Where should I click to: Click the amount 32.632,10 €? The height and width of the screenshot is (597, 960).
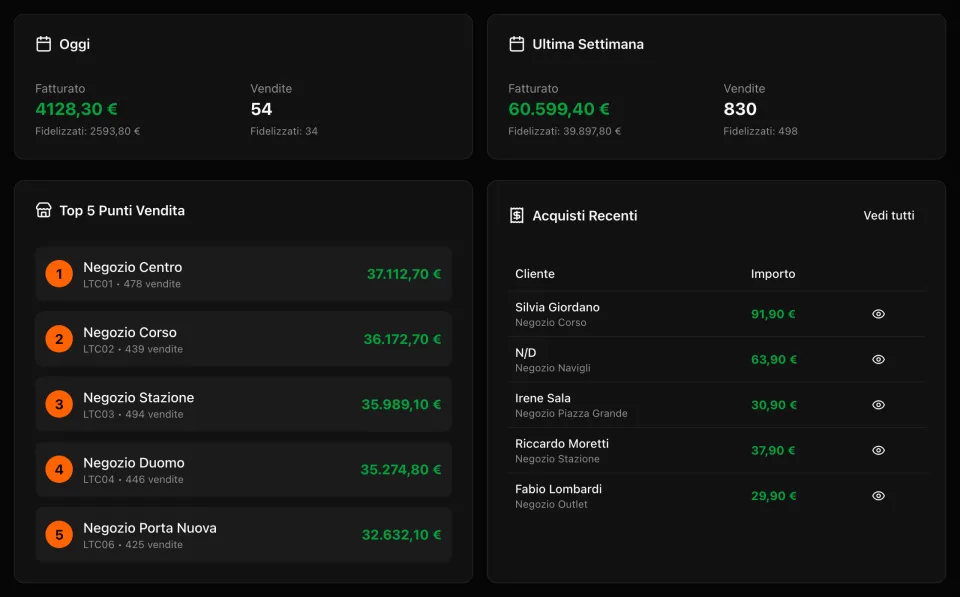point(401,535)
